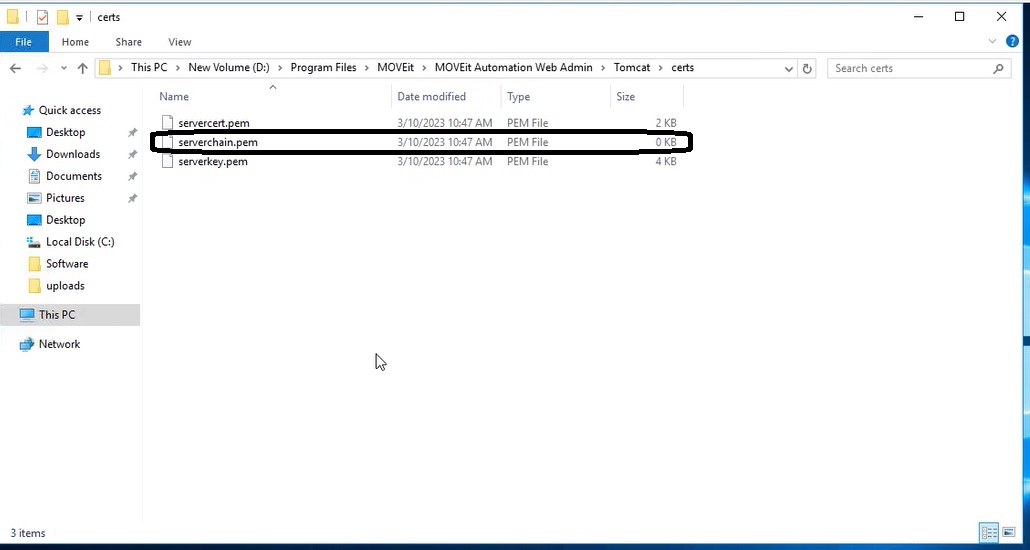Expand chevron after This PC breadcrumb
This screenshot has height=550, width=1030.
point(178,68)
